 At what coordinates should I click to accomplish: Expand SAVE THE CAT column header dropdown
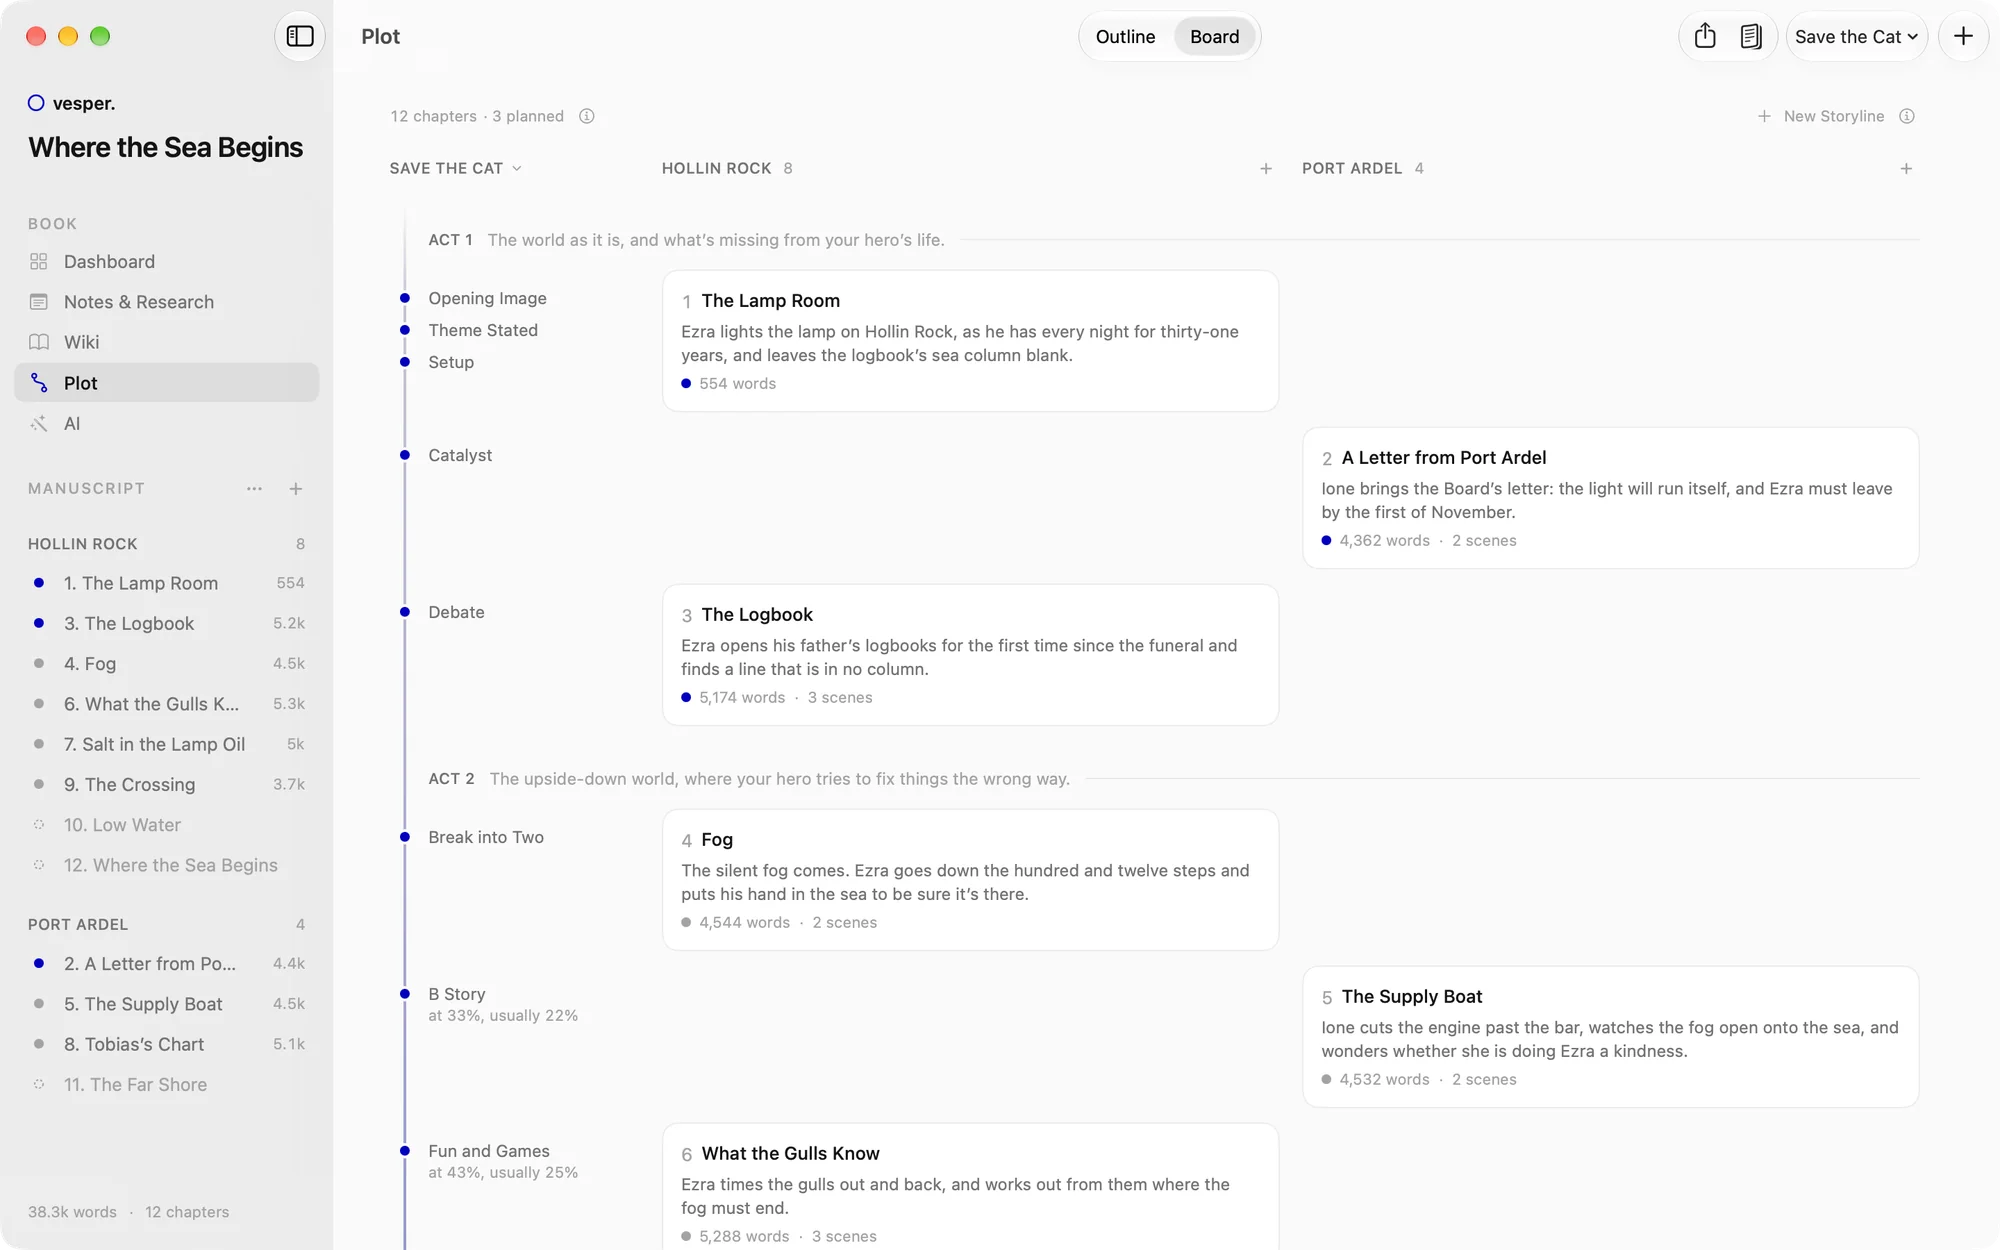(x=455, y=168)
